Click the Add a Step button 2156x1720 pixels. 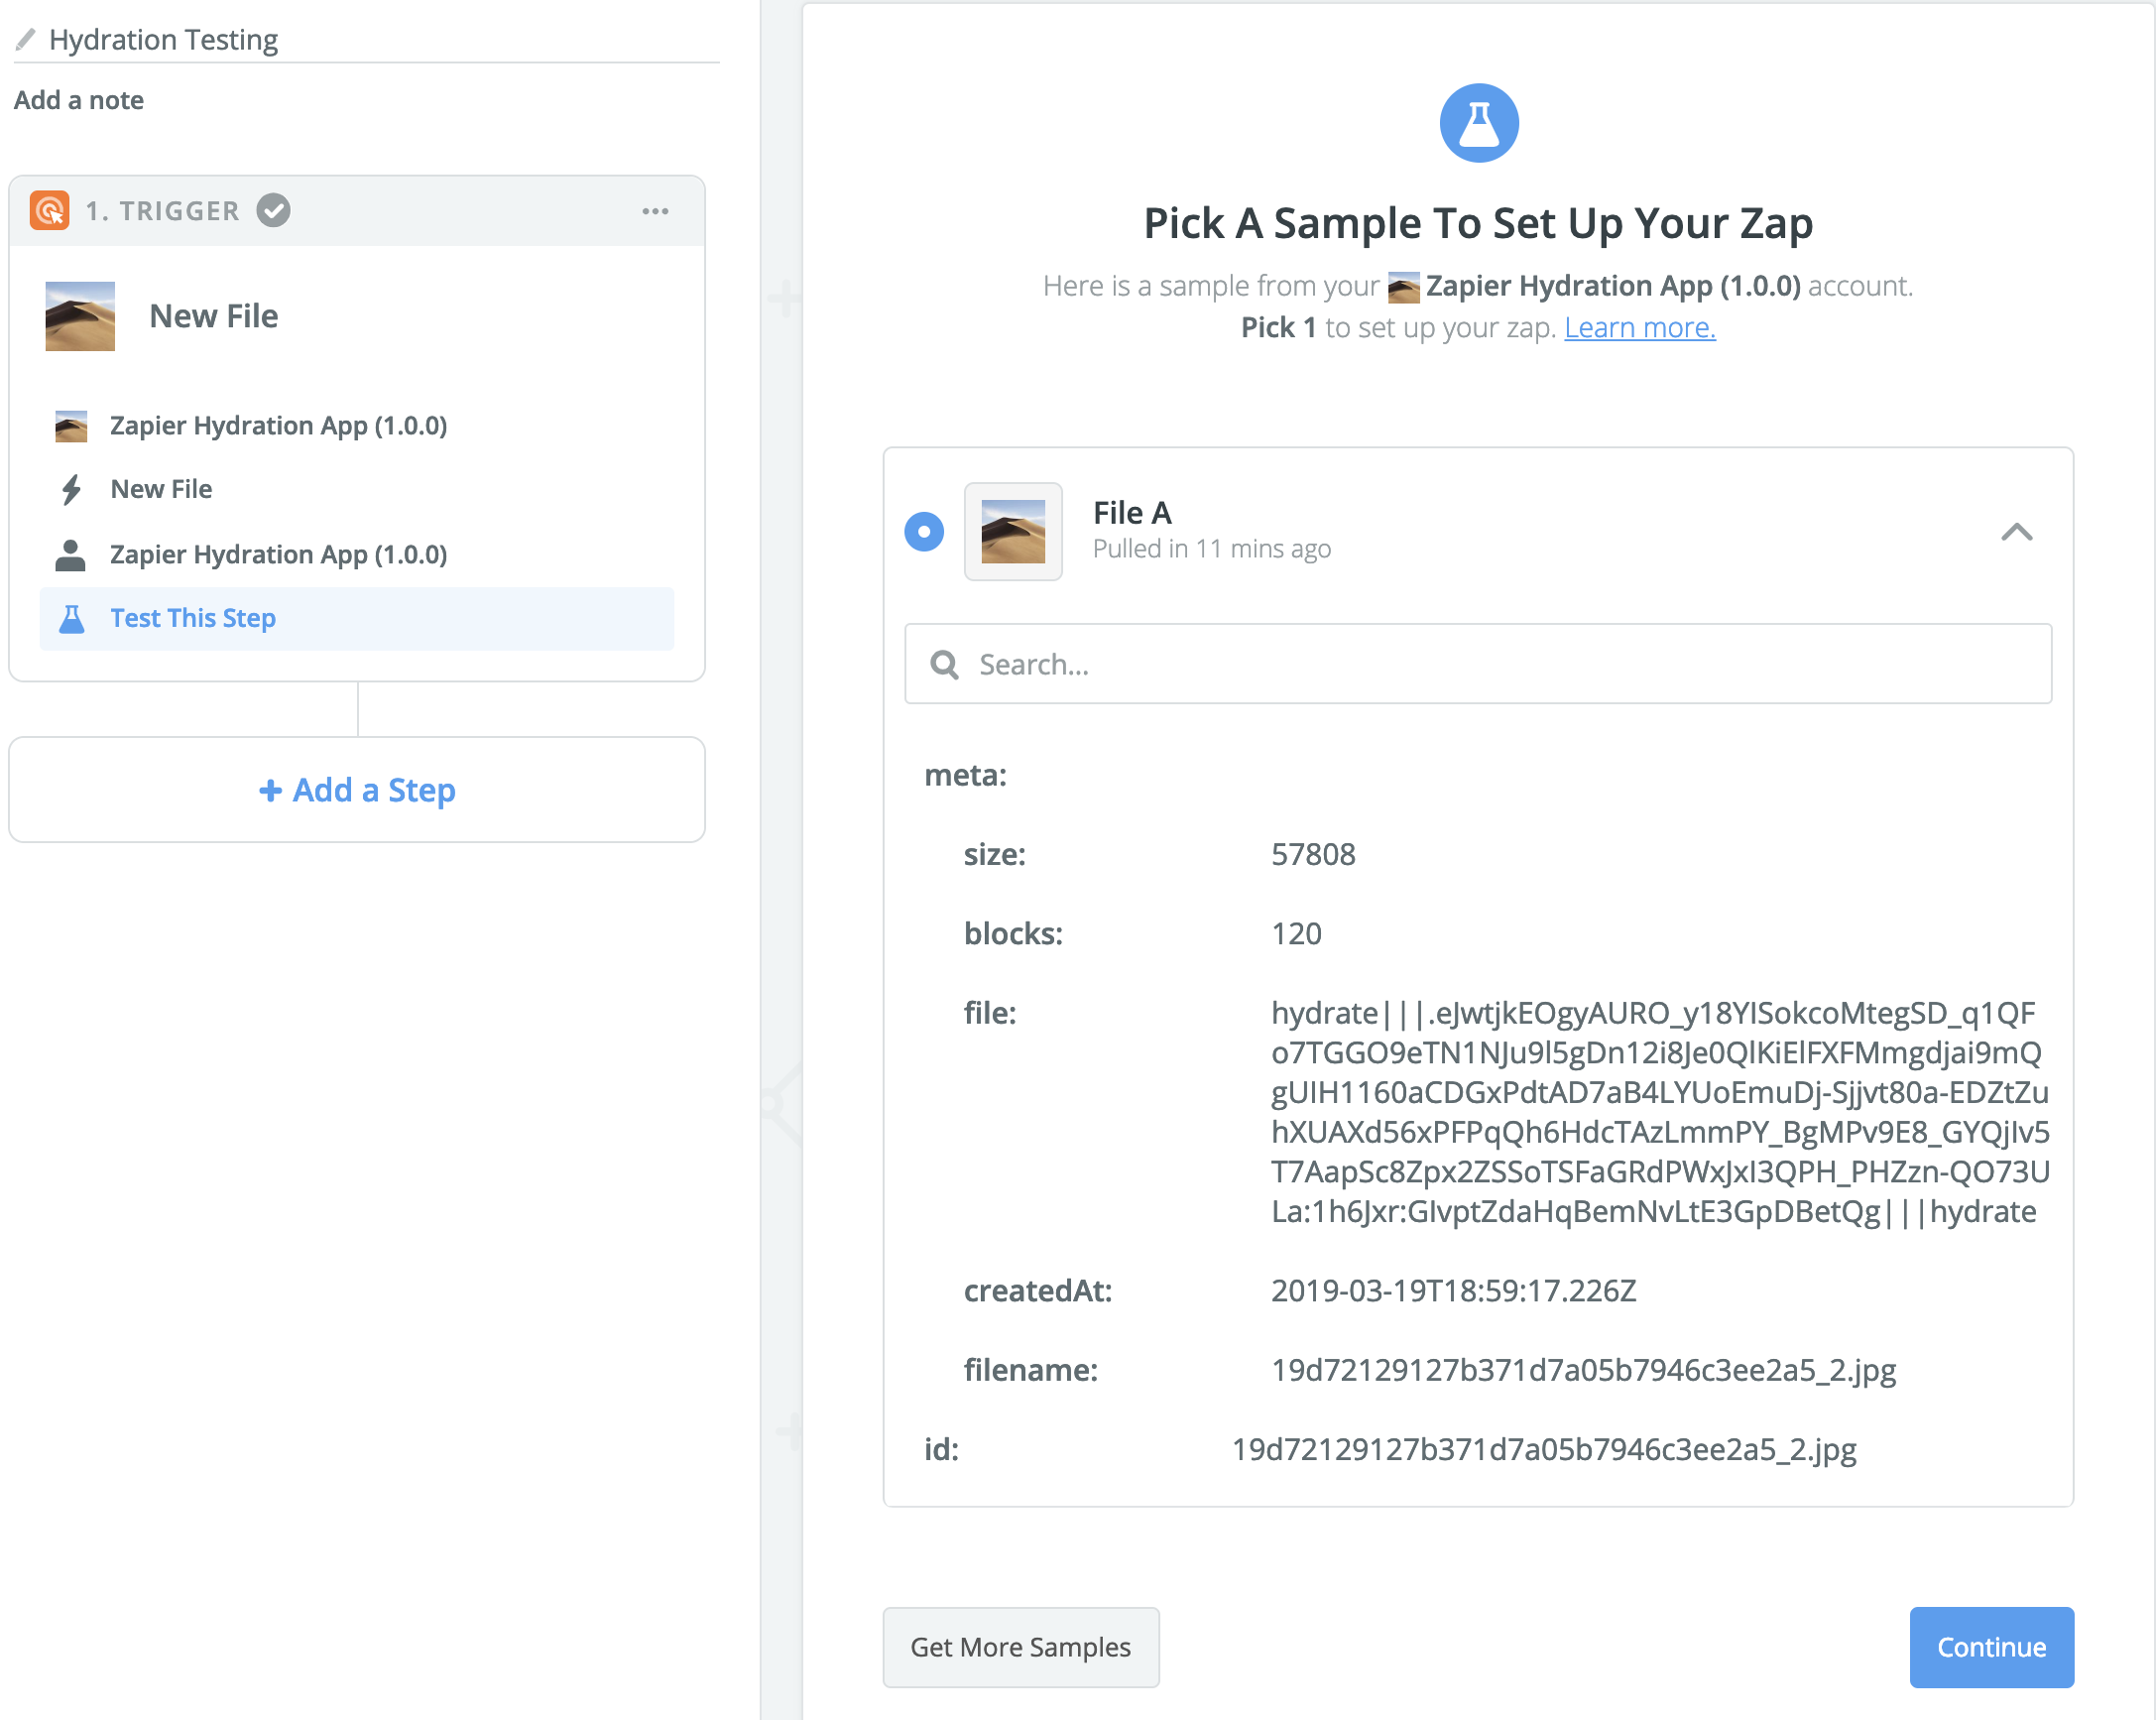tap(357, 790)
